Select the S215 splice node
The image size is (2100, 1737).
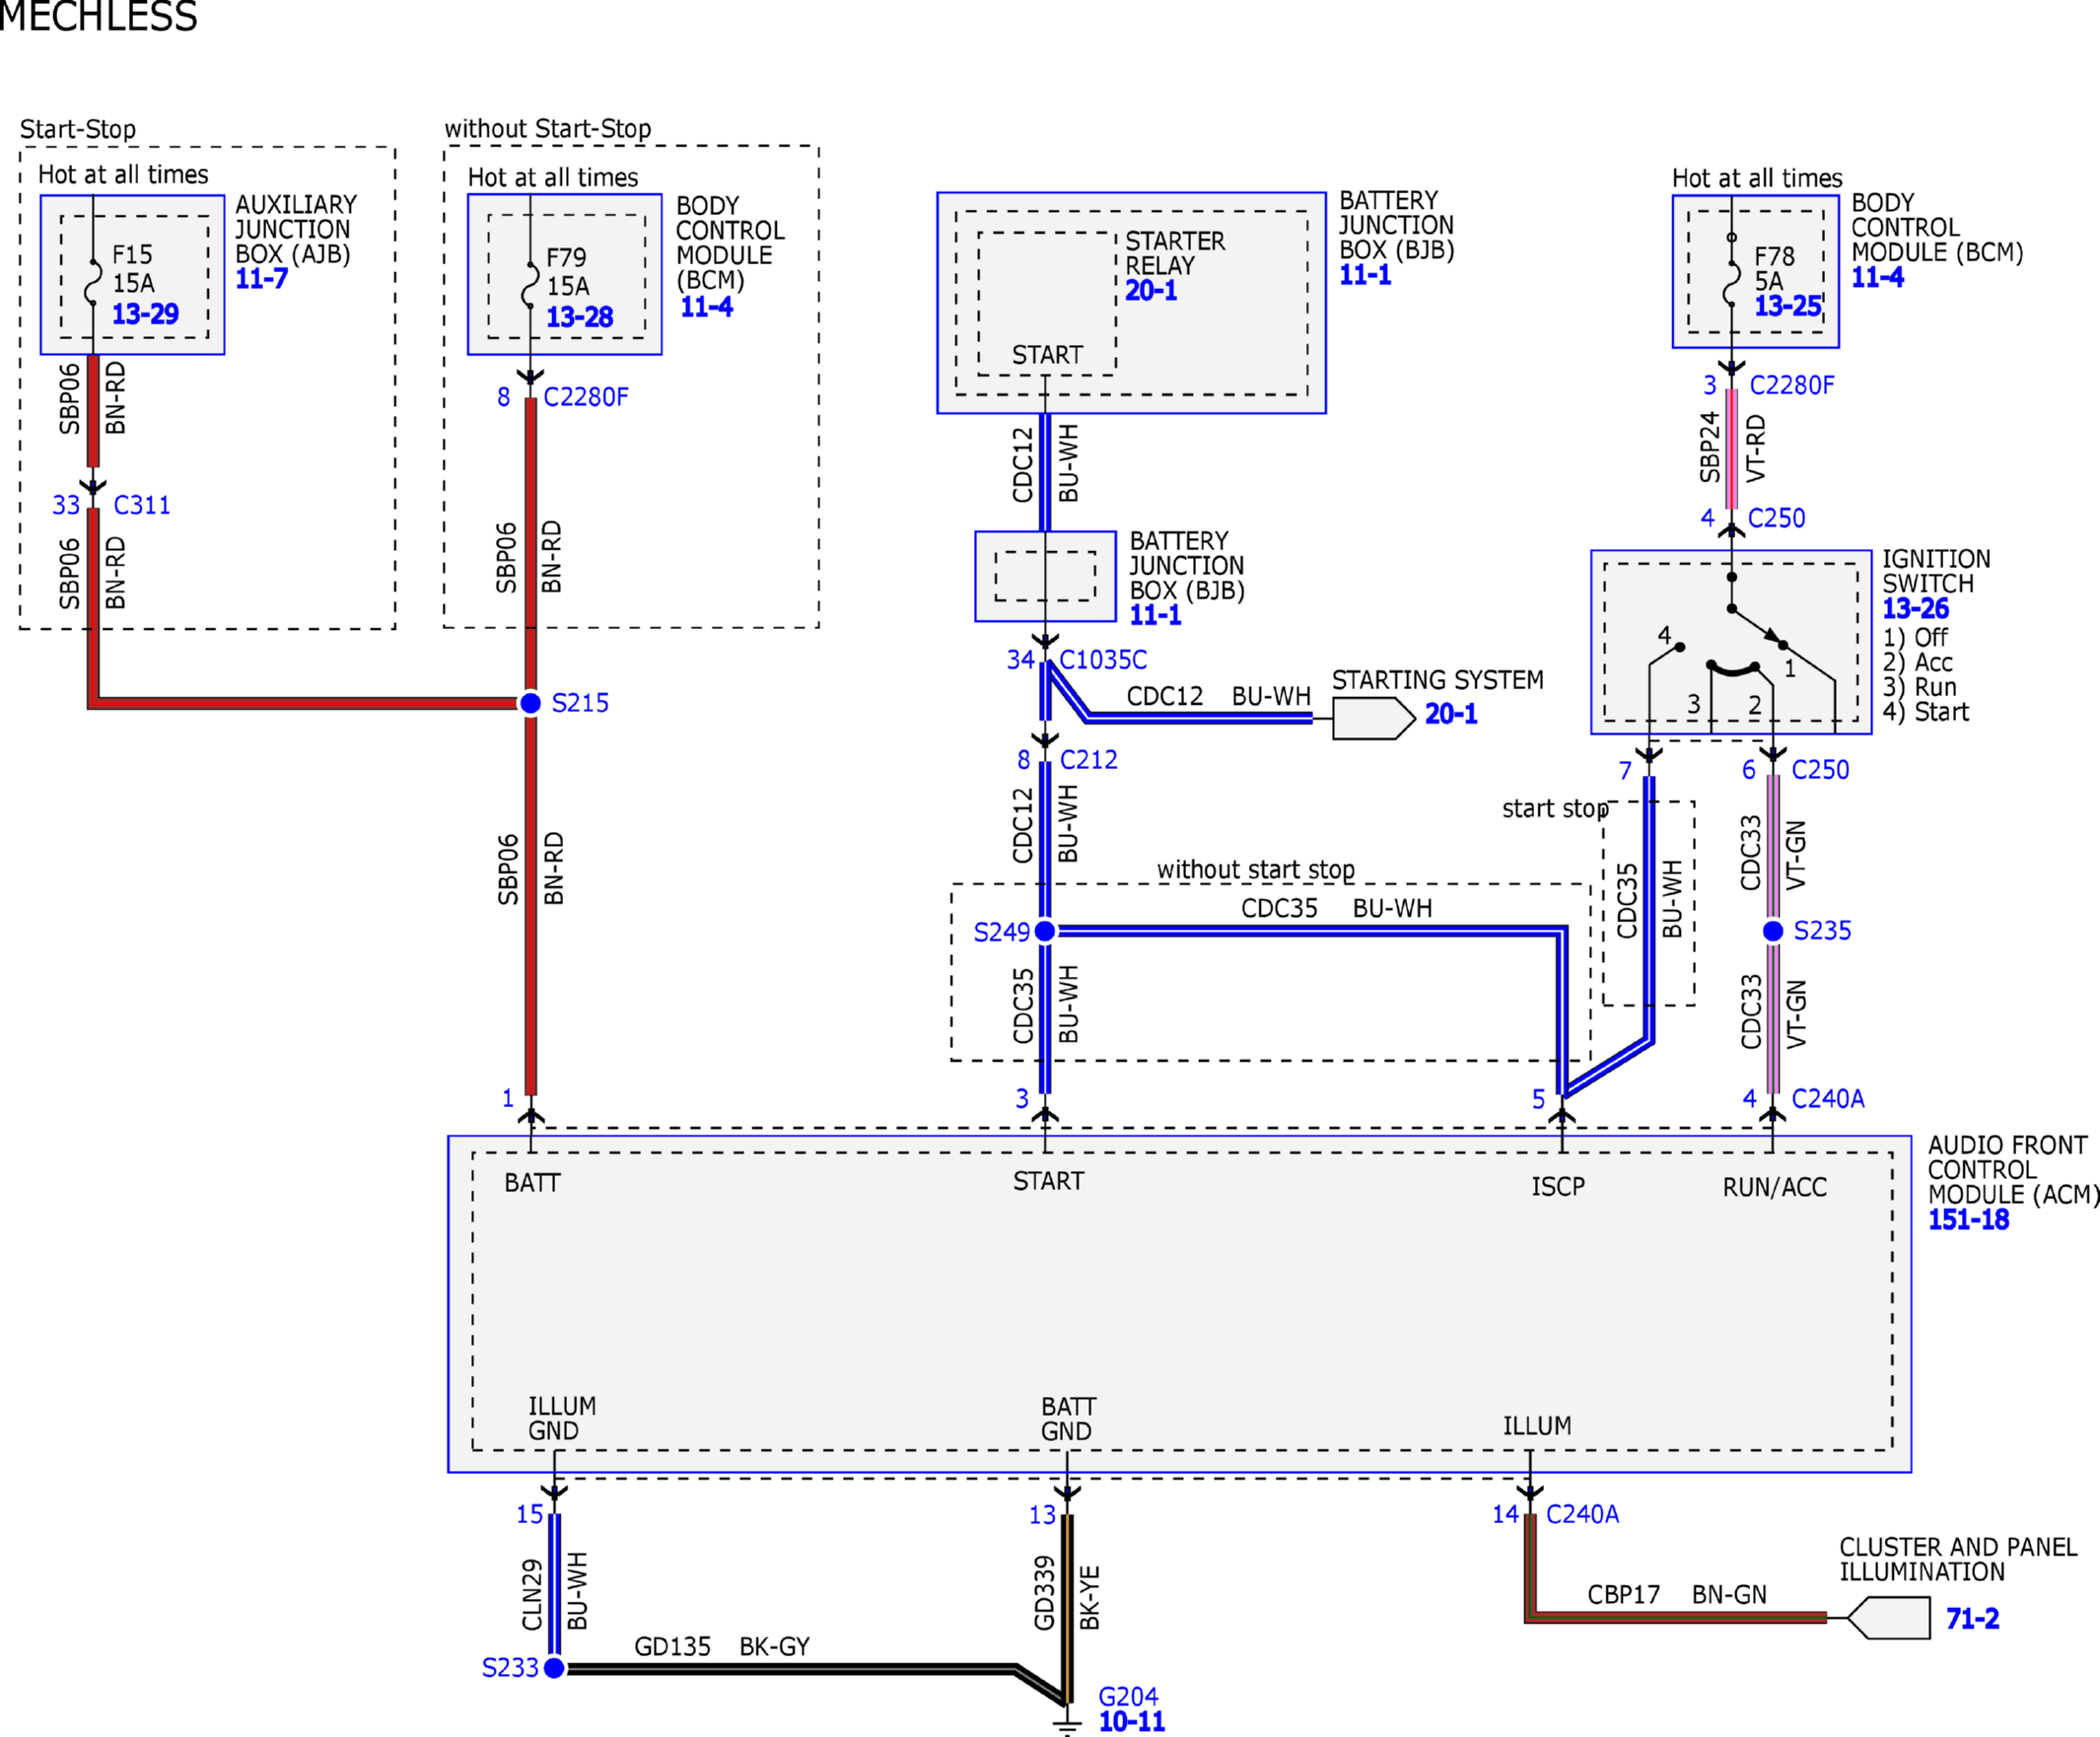pyautogui.click(x=530, y=703)
